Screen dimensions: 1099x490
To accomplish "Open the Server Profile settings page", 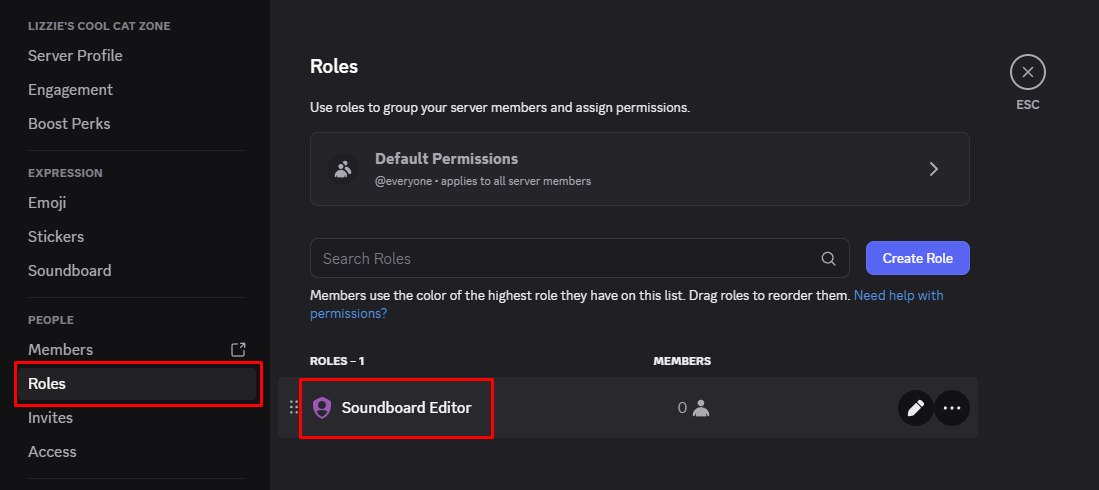I will [75, 56].
